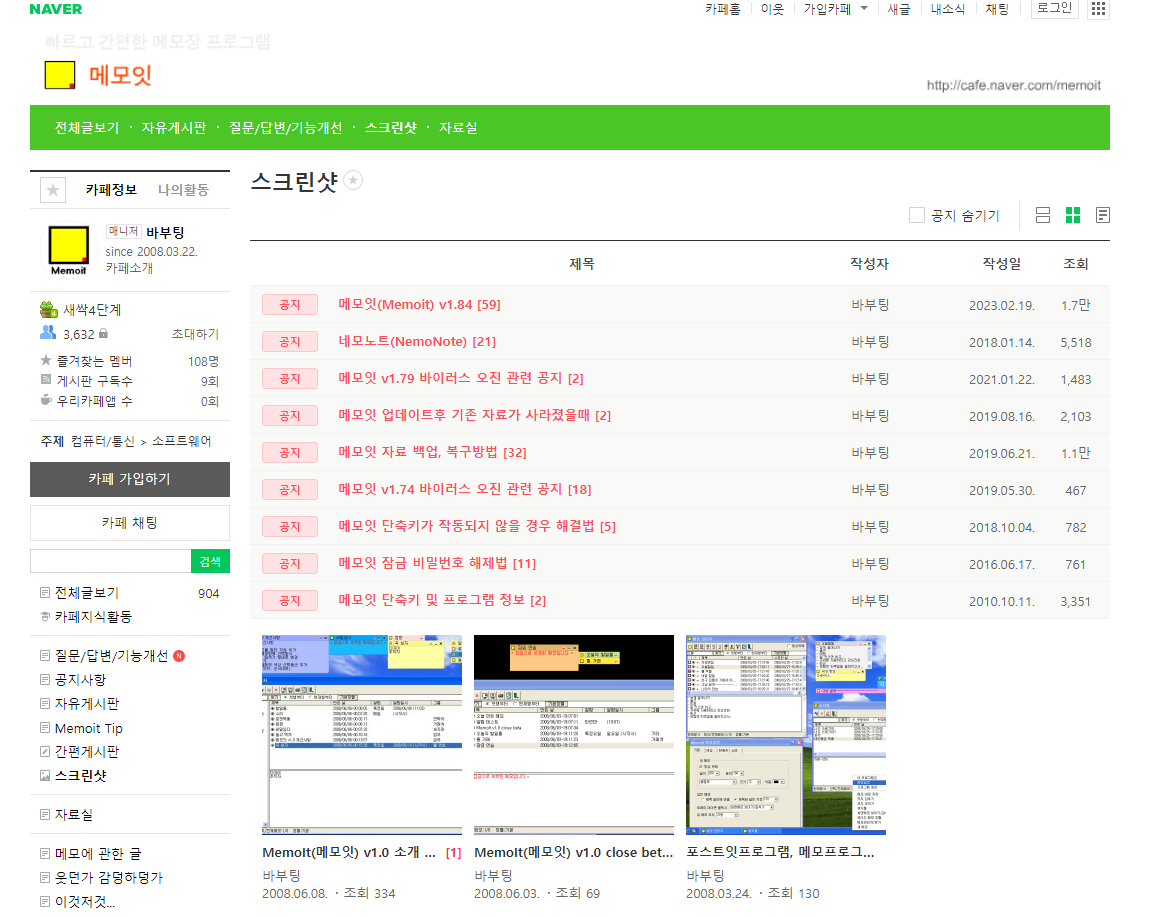Screen dimensions: 1161x917
Task: Open 자료실 in green navigation bar
Action: (458, 127)
